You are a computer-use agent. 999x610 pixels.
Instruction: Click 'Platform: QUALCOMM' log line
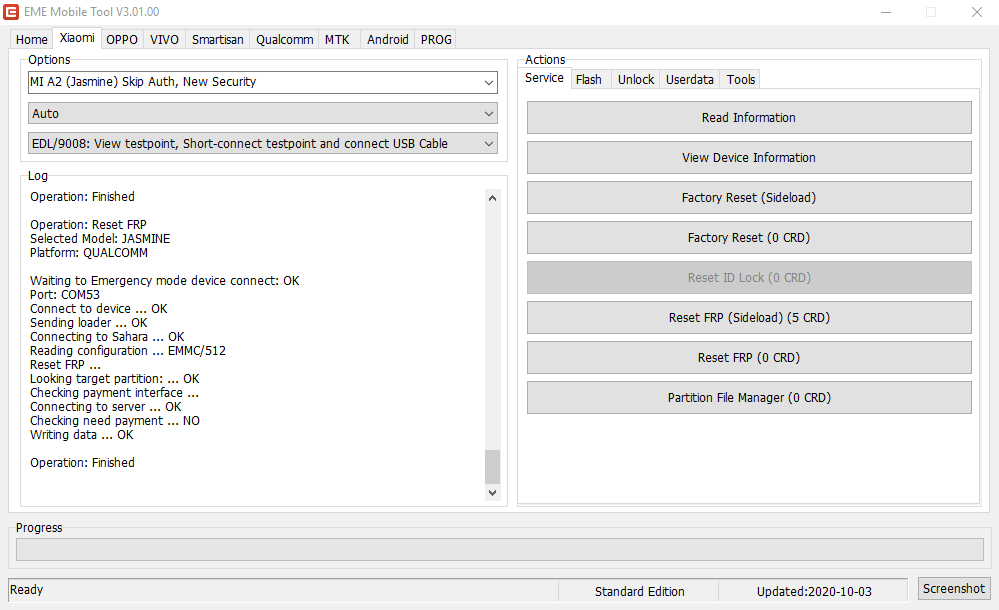89,252
